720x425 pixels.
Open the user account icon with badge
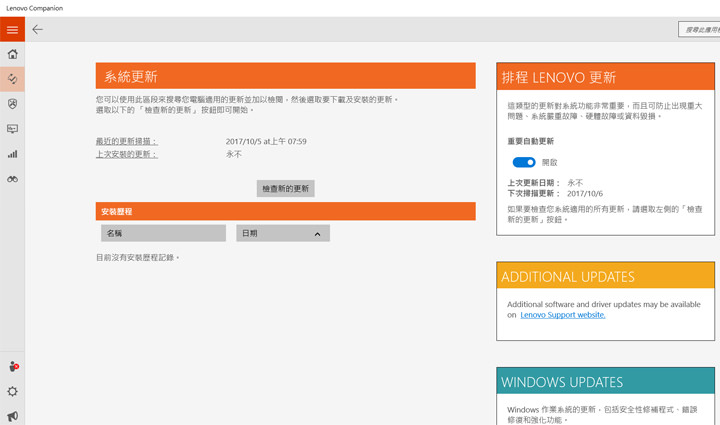click(x=12, y=367)
